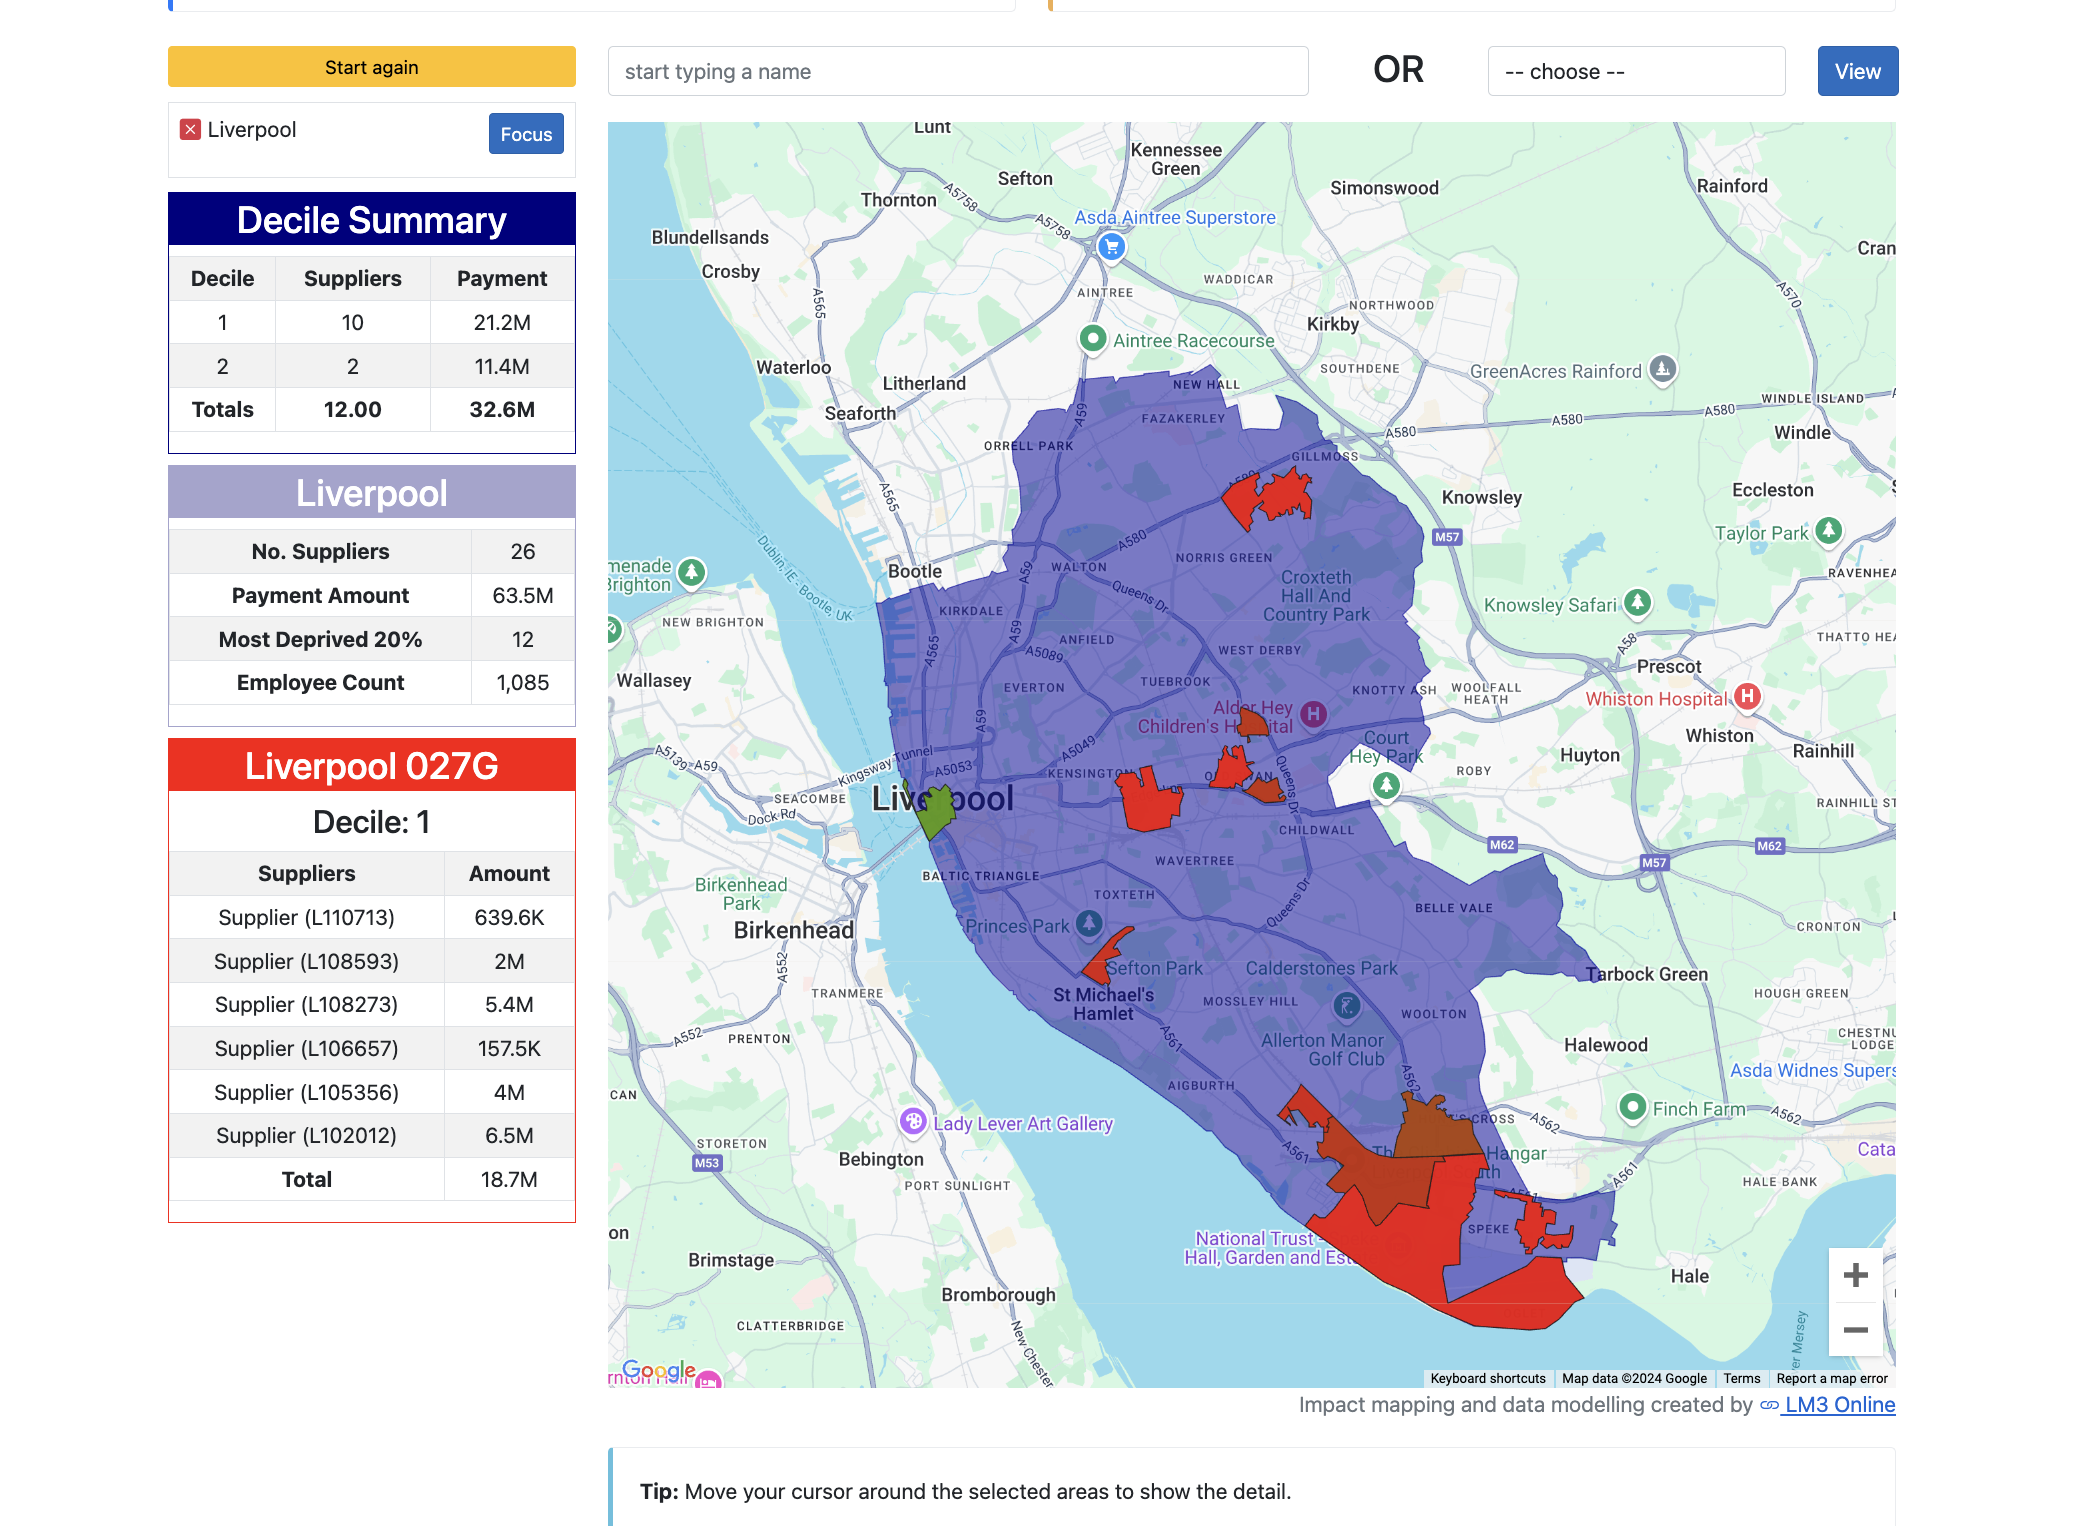
Task: Click the '32.6M' totals payment cell
Action: point(502,409)
